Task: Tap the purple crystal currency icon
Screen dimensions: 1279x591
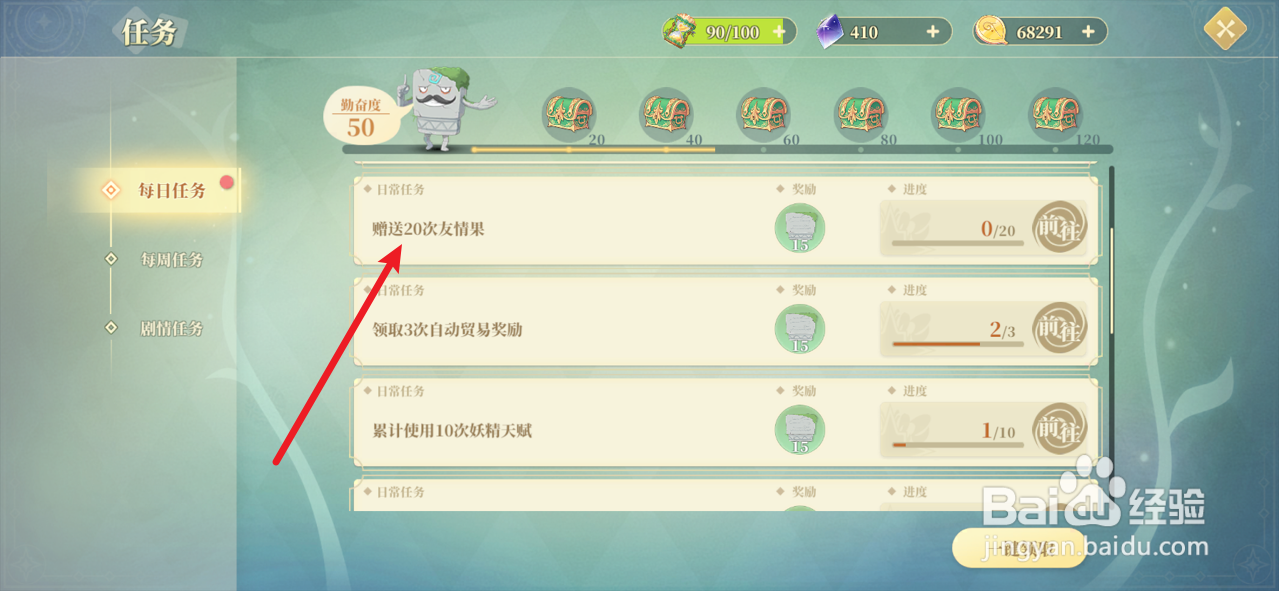Action: (830, 31)
